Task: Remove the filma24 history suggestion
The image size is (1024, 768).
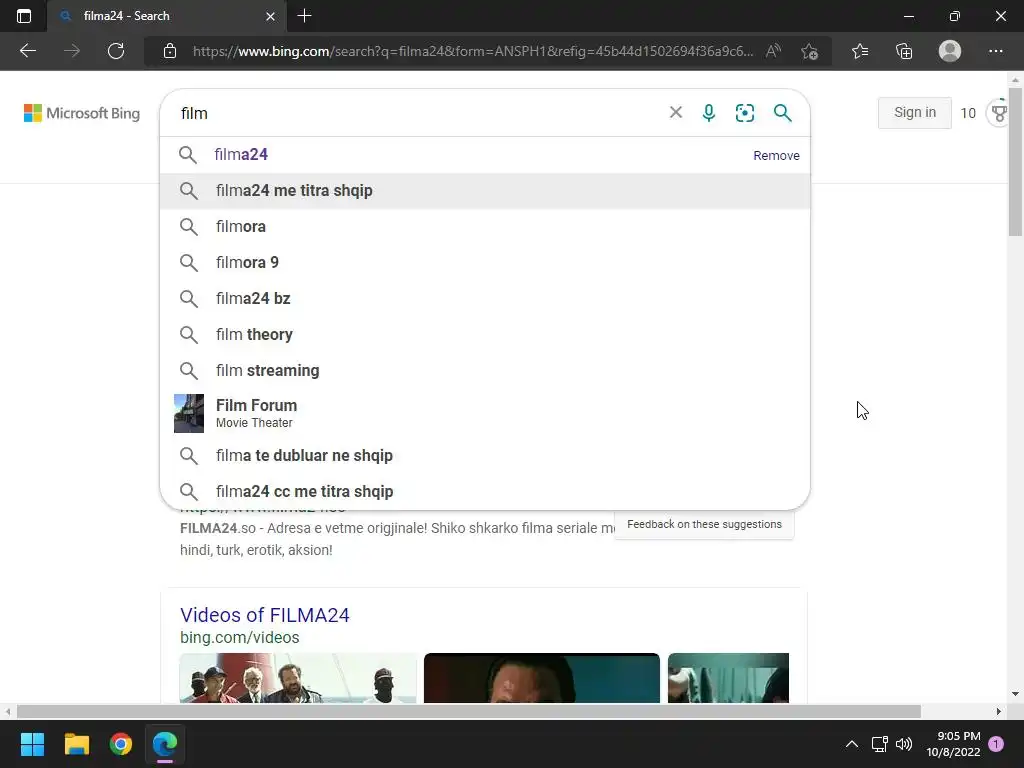Action: [776, 155]
